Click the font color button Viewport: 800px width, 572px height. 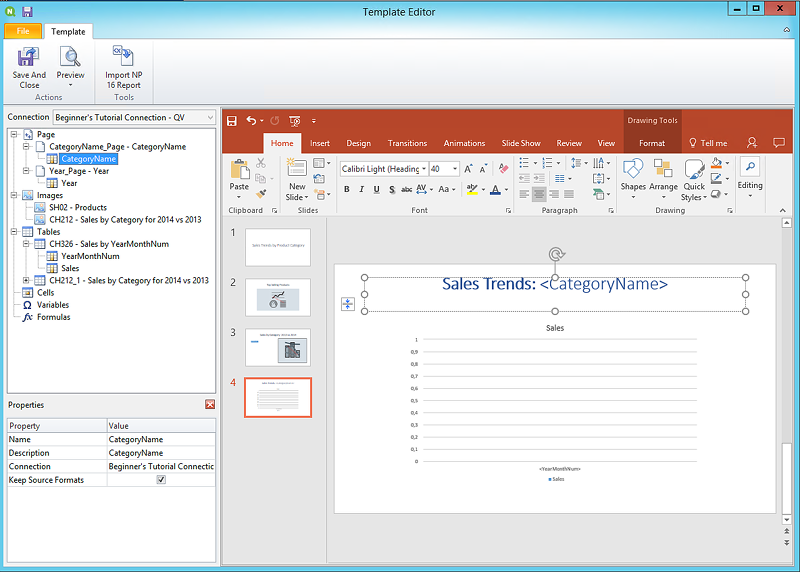(496, 189)
